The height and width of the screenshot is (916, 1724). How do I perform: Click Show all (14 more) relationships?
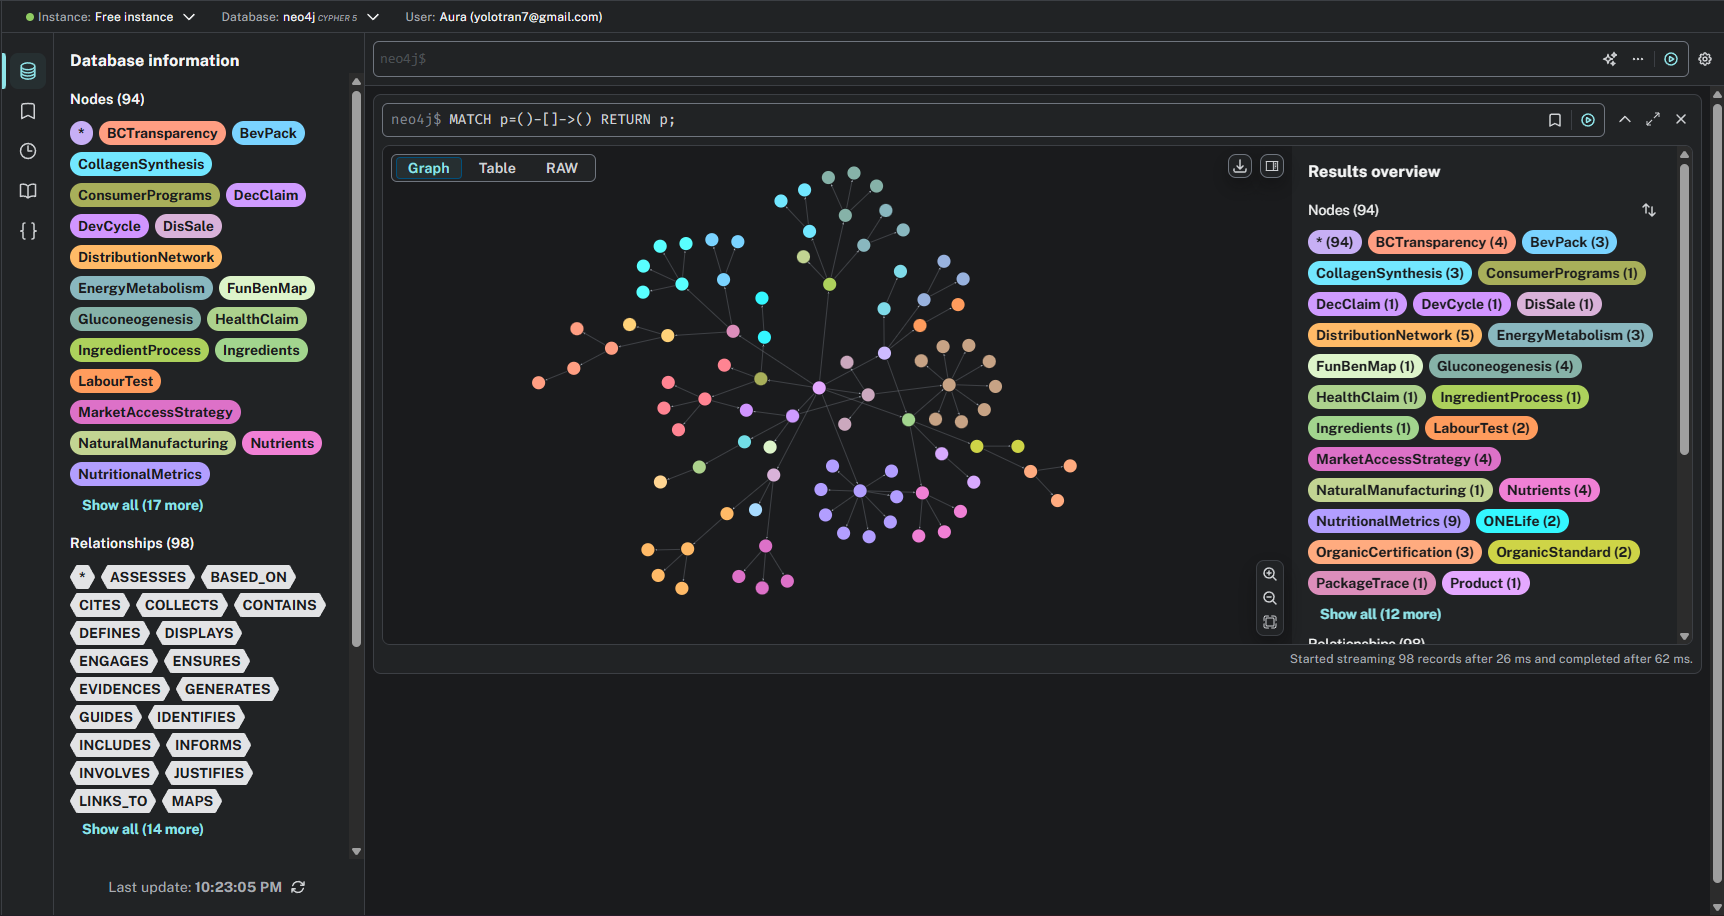(142, 829)
